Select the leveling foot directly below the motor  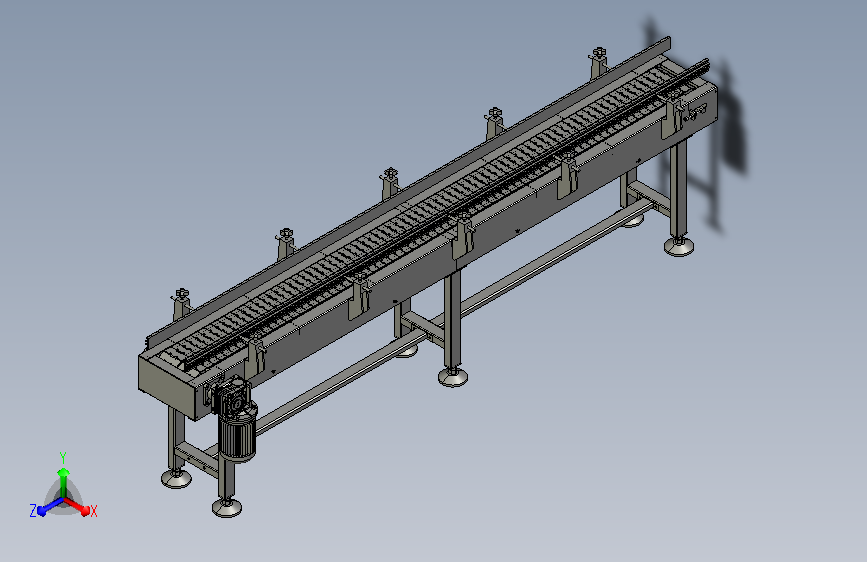point(227,508)
